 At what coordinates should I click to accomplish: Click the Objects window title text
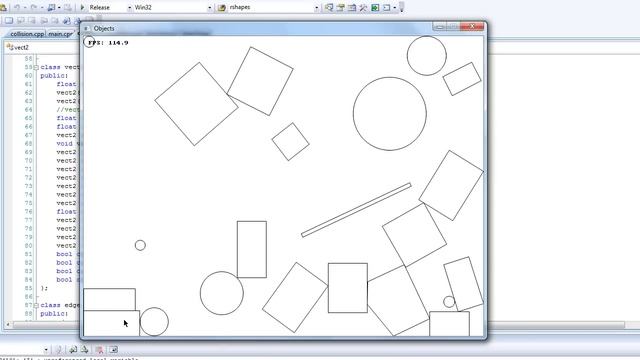click(104, 28)
